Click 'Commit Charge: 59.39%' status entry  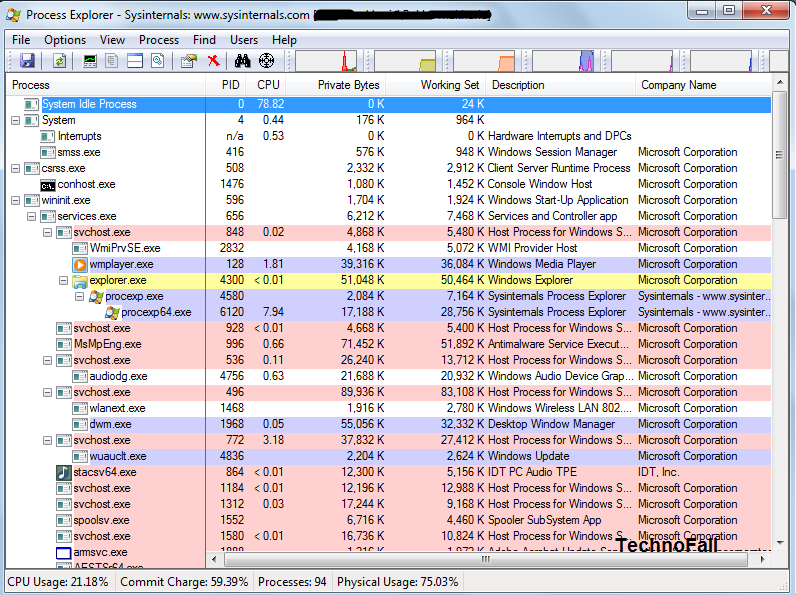point(184,582)
